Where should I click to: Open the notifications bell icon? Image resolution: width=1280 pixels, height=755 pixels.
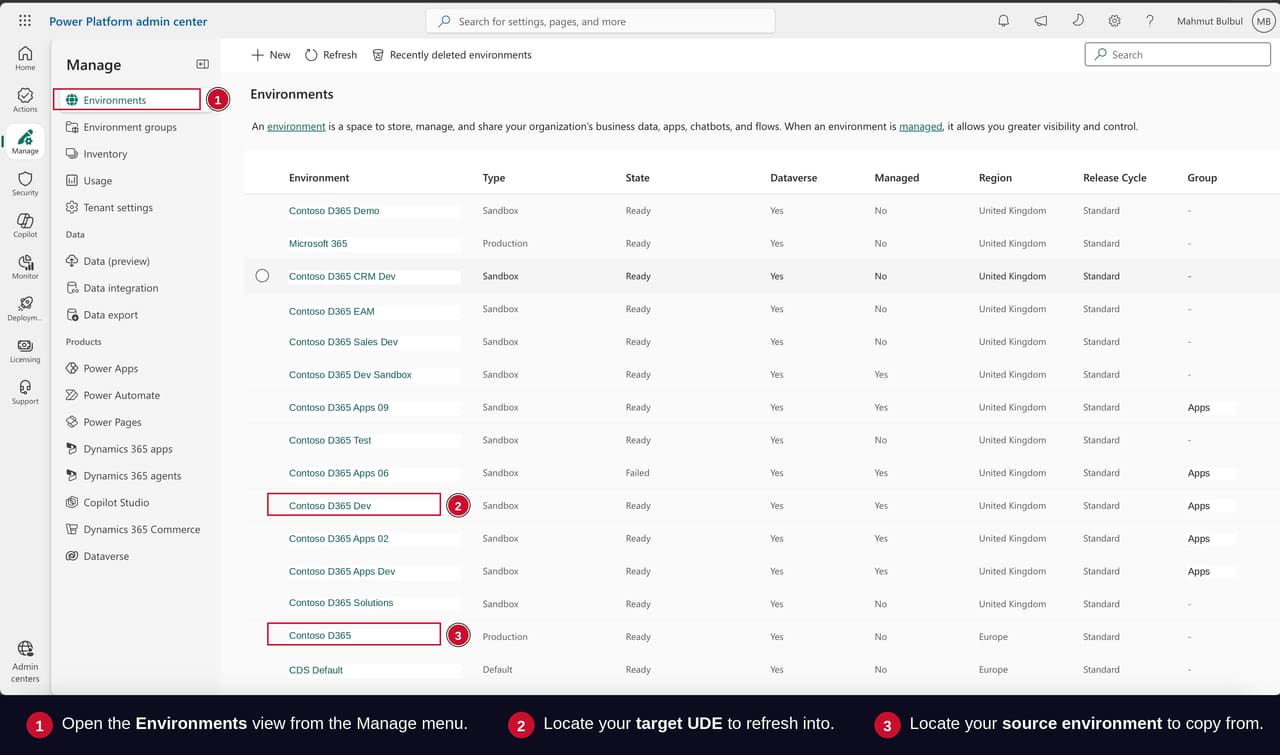point(1004,21)
